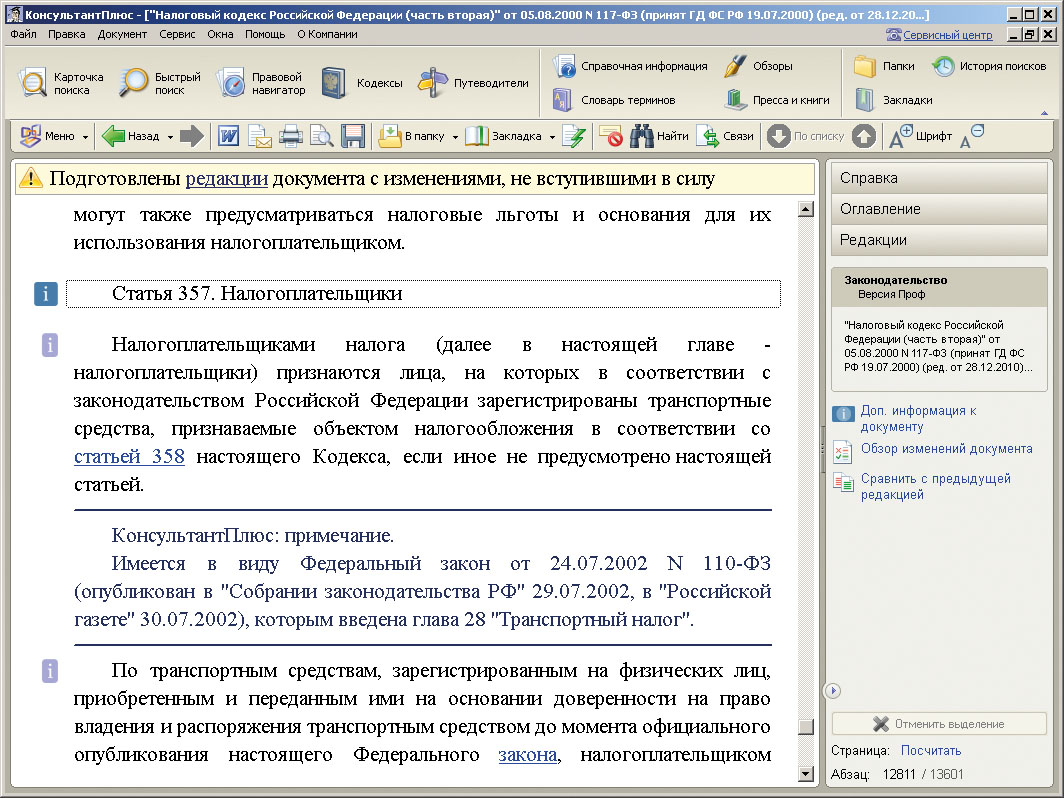Click scrollbar up arrow in document
The height and width of the screenshot is (798, 1064).
click(805, 209)
